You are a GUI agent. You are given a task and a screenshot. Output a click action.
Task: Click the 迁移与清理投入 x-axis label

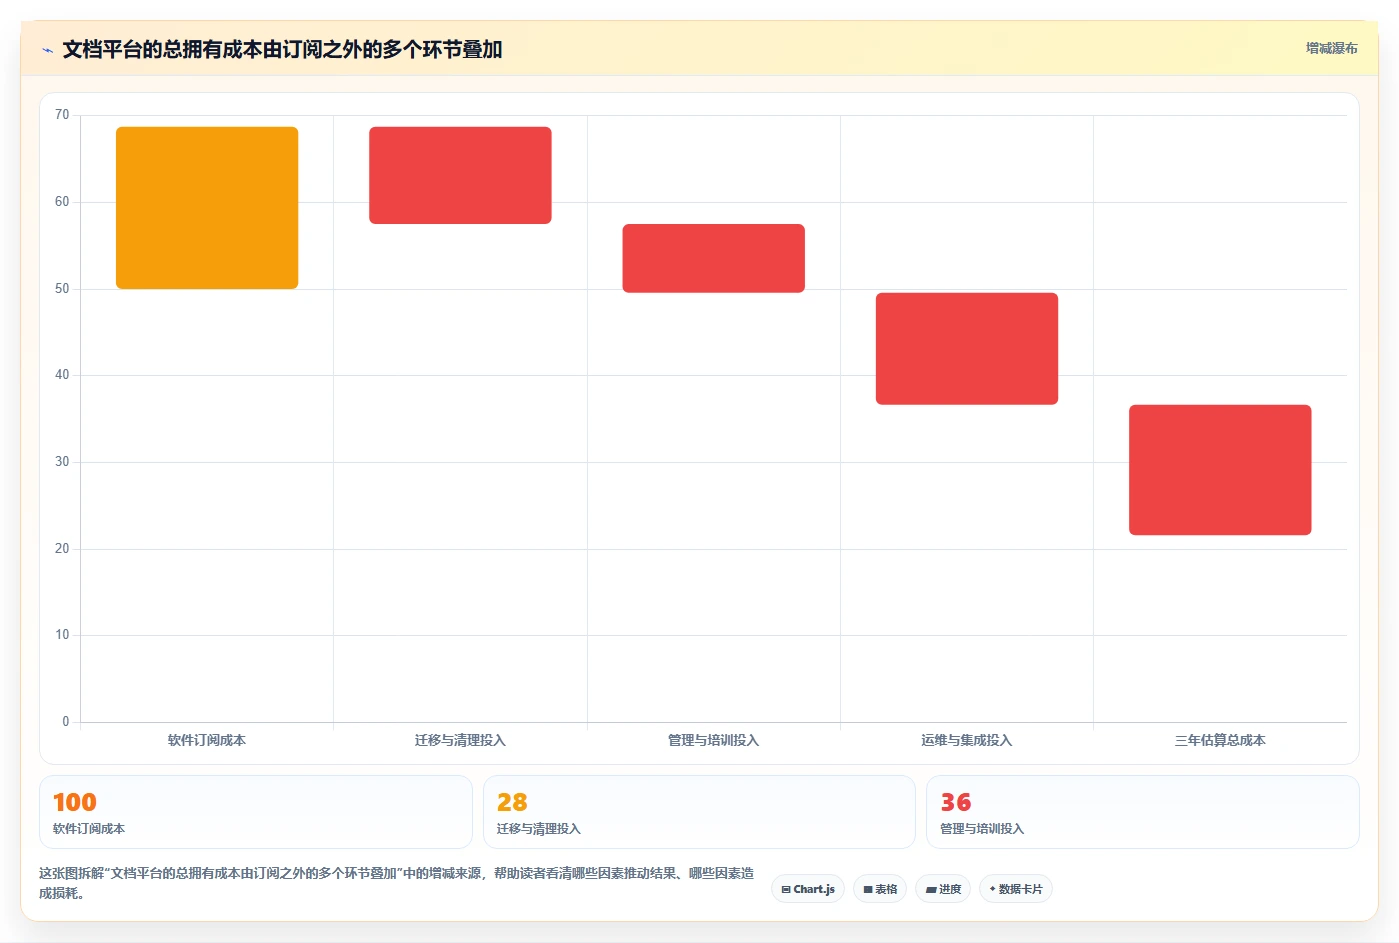click(x=460, y=740)
